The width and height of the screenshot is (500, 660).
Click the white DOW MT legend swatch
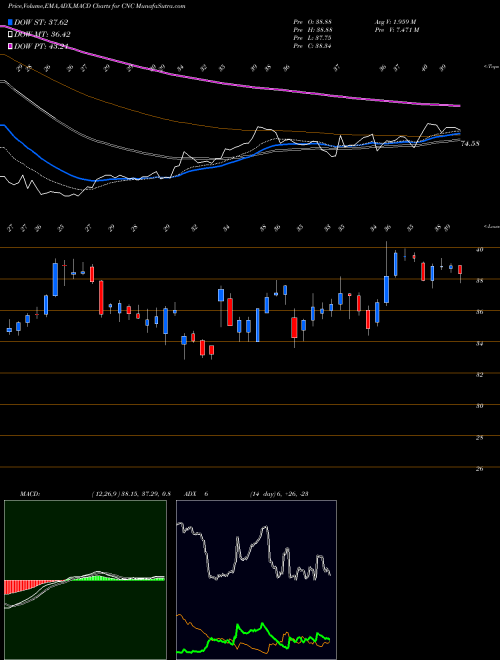point(10,35)
